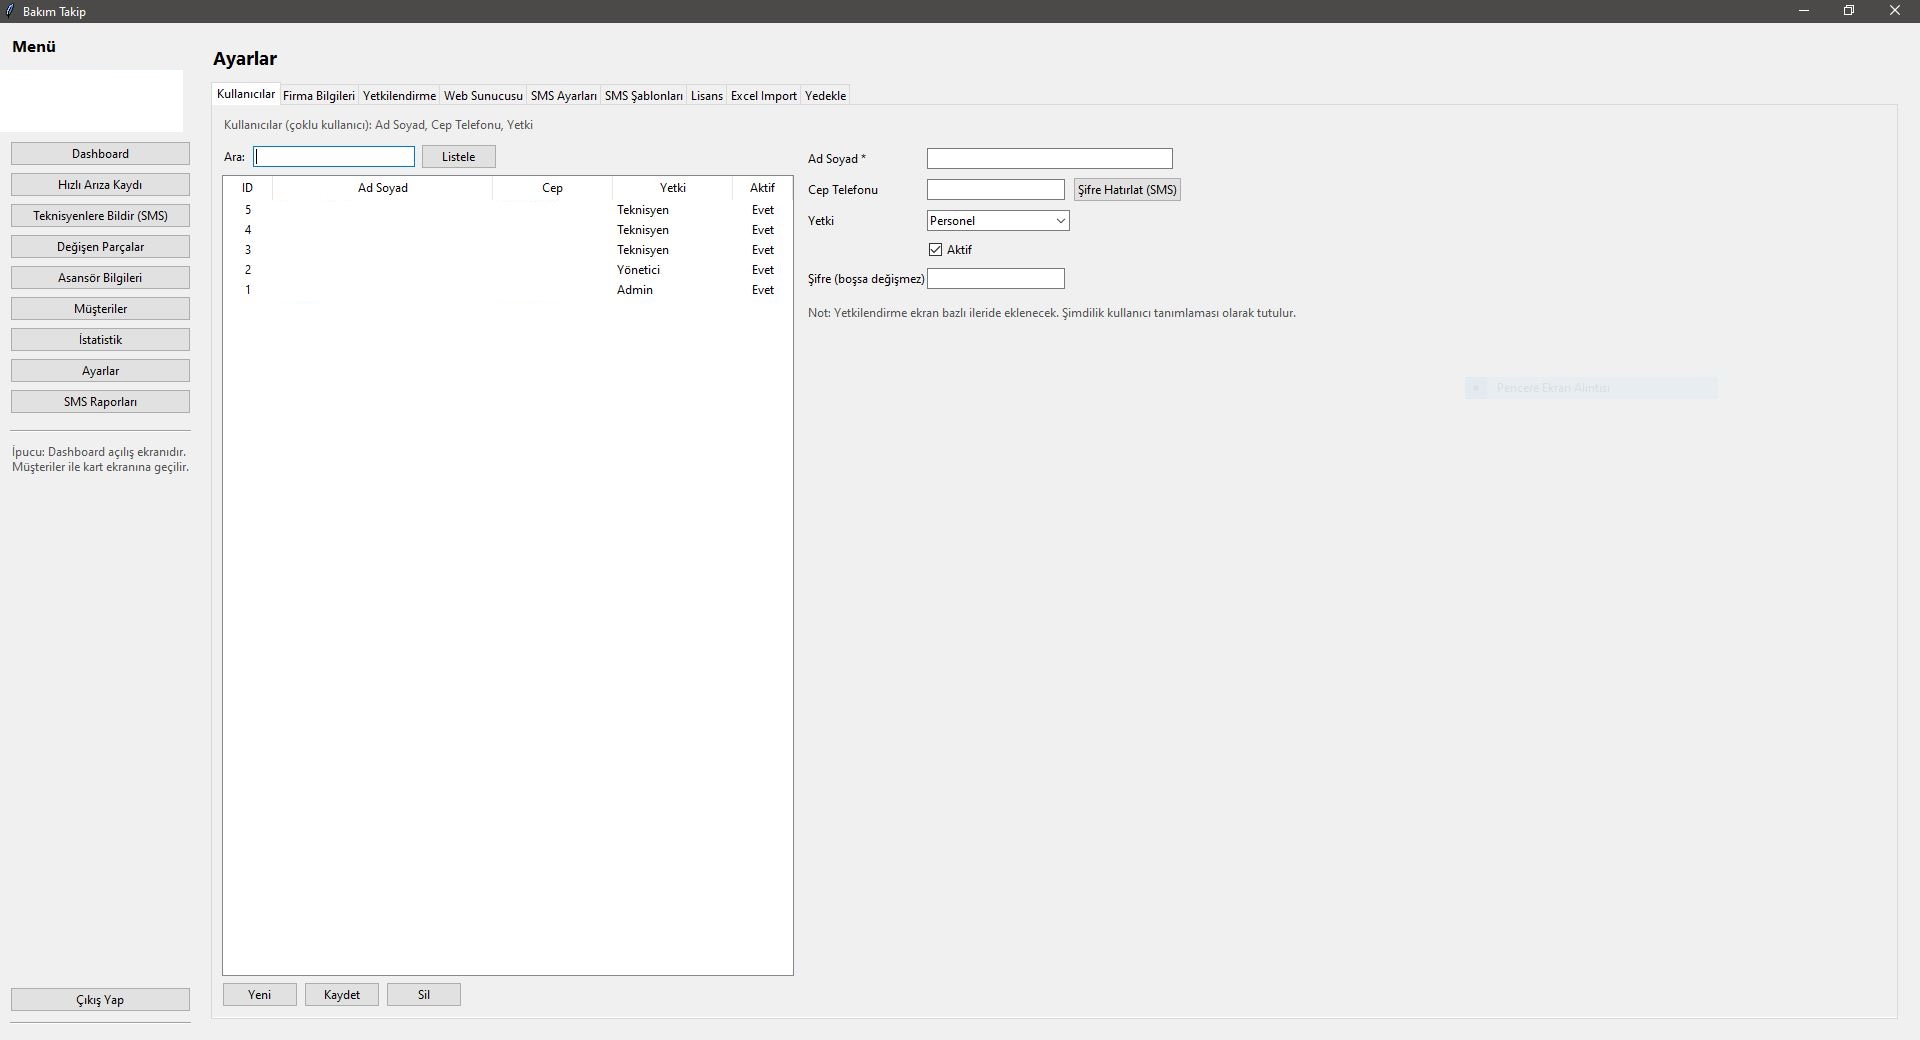Open the SMS Şablonları tab
This screenshot has height=1040, width=1920.
point(643,96)
